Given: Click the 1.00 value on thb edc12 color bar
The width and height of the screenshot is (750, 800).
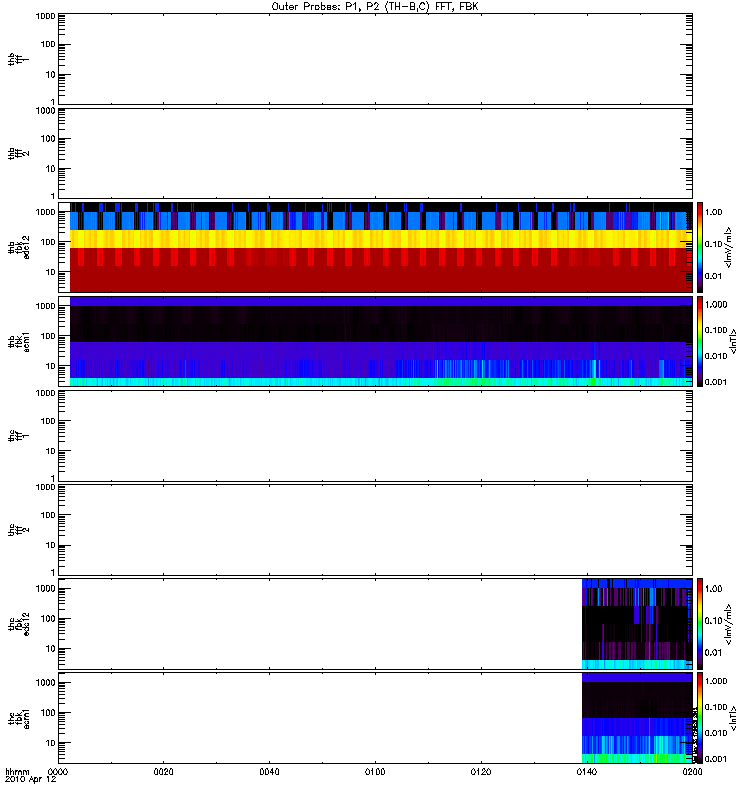Looking at the screenshot, I should 713,212.
